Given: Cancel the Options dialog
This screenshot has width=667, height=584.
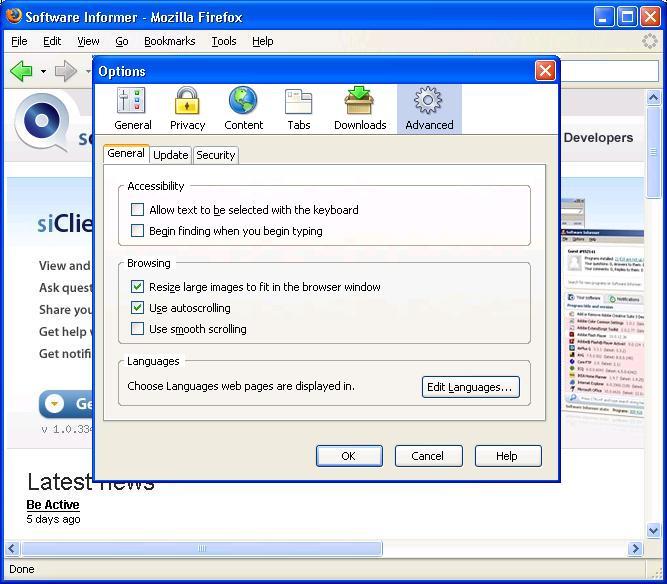Looking at the screenshot, I should pyautogui.click(x=428, y=456).
